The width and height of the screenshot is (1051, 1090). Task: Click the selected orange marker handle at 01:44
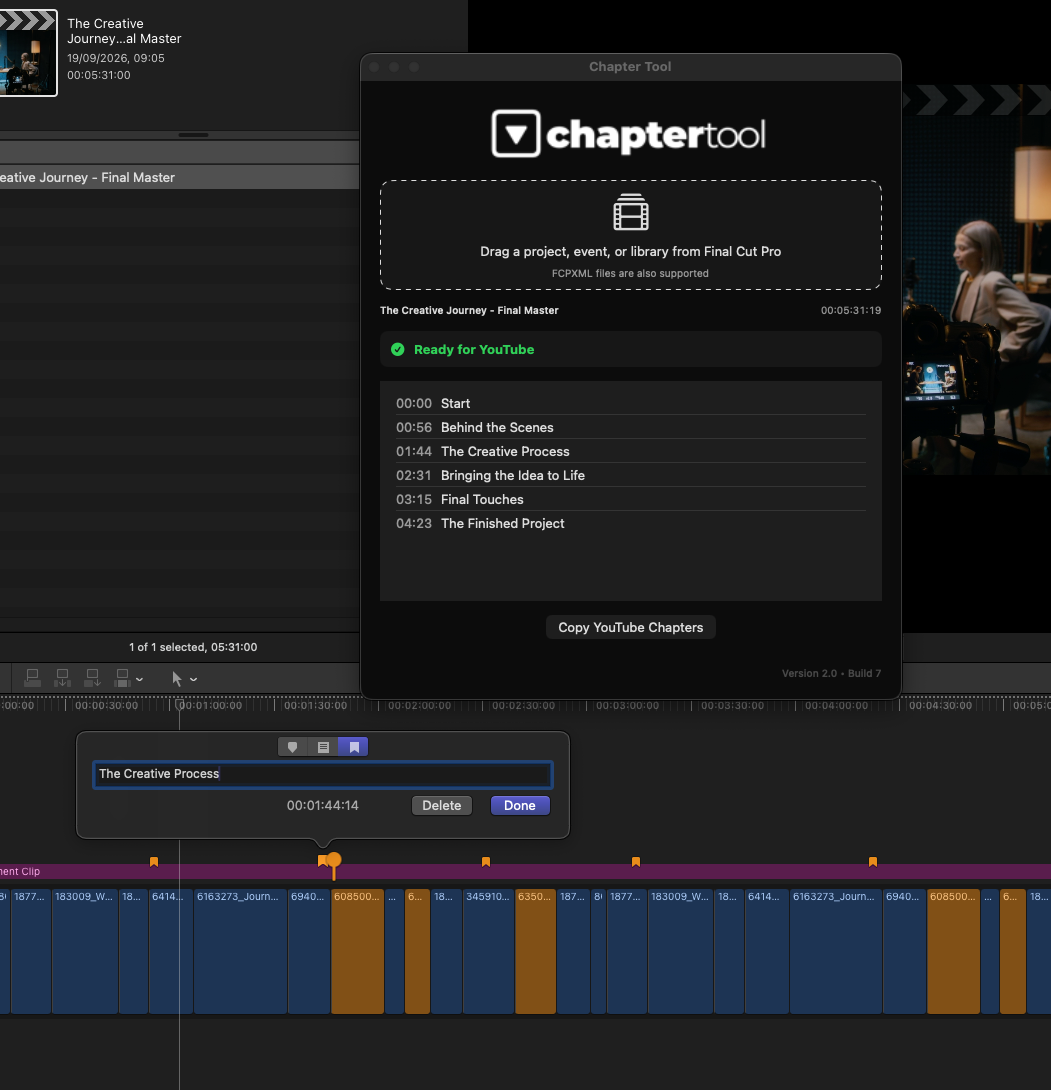334,861
